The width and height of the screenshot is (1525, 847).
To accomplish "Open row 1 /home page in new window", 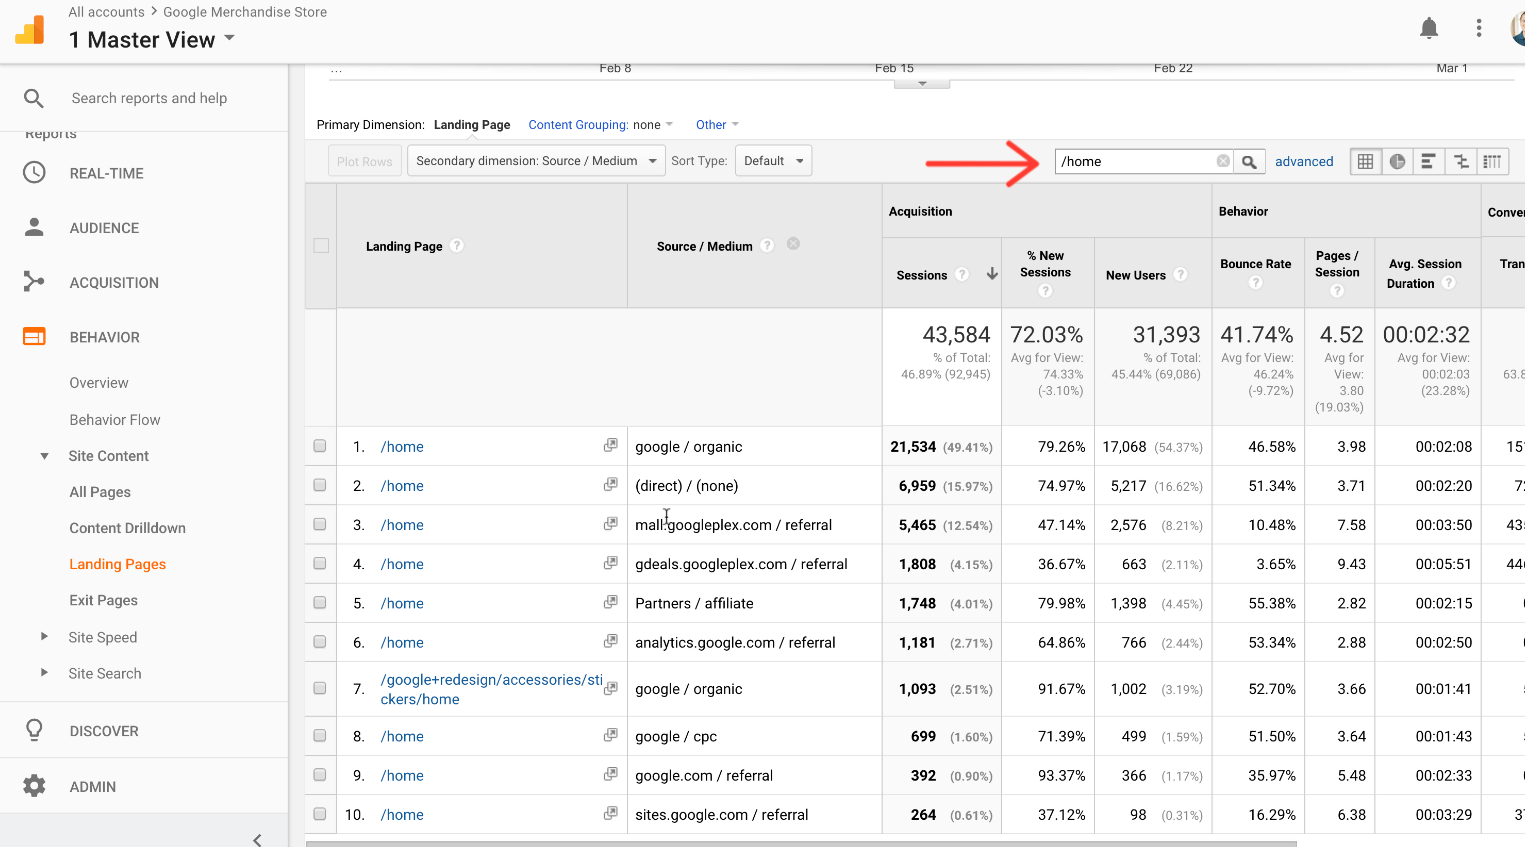I will 610,445.
